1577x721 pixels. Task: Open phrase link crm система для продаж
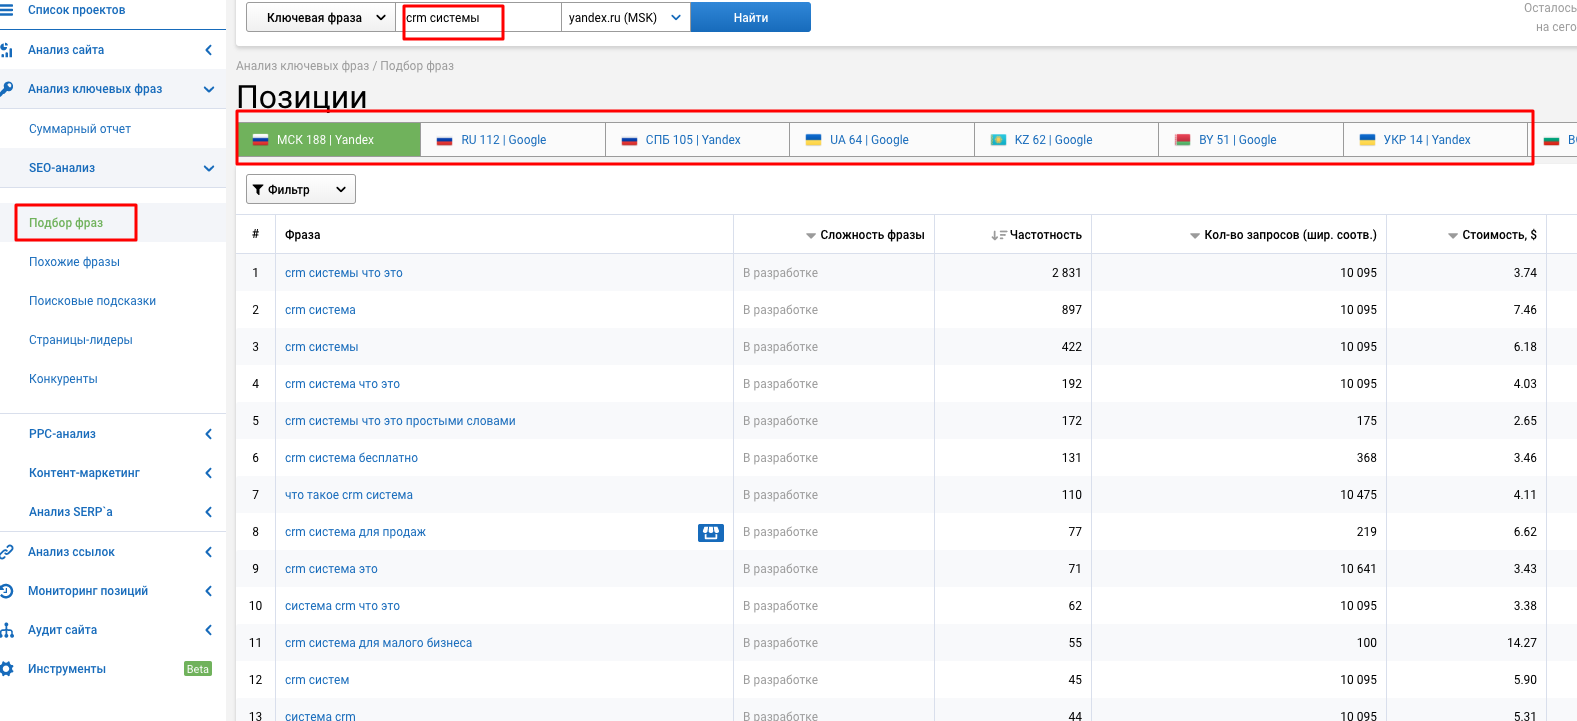pos(355,532)
